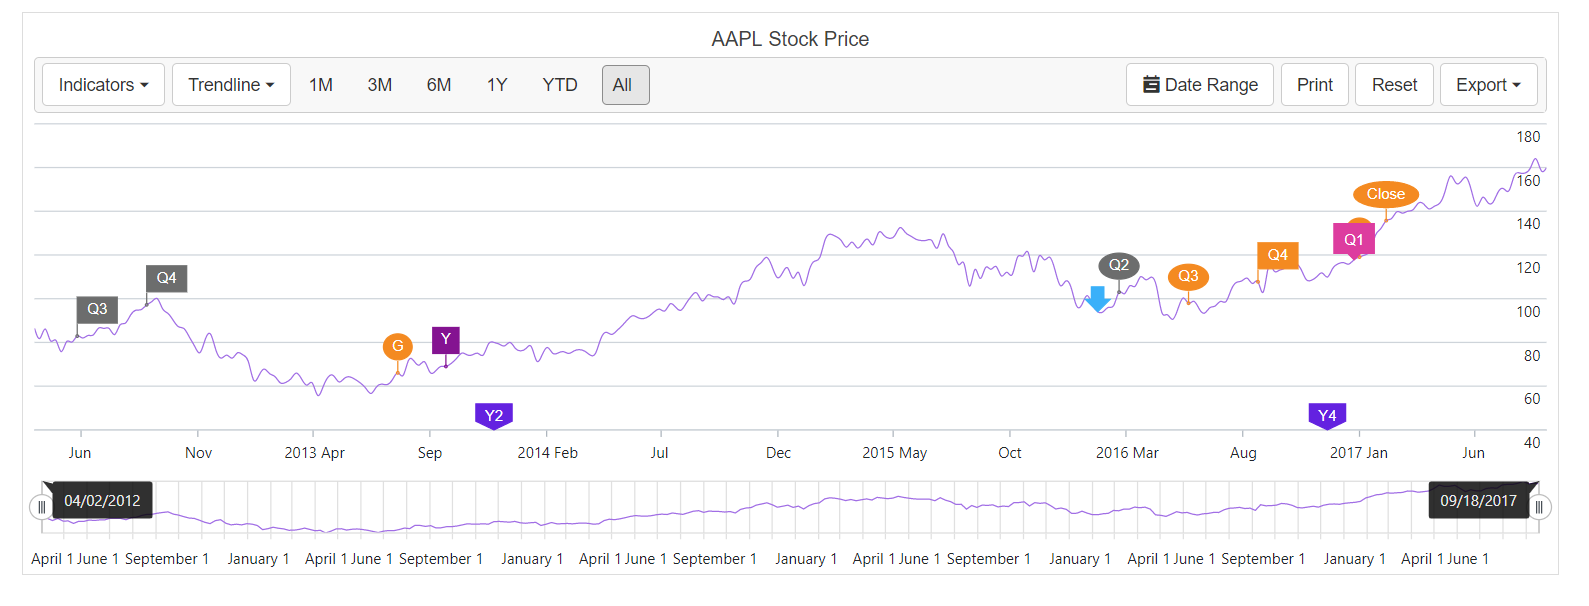Click the 2017 Jan axis label
This screenshot has height=606, width=1589.
pyautogui.click(x=1358, y=453)
